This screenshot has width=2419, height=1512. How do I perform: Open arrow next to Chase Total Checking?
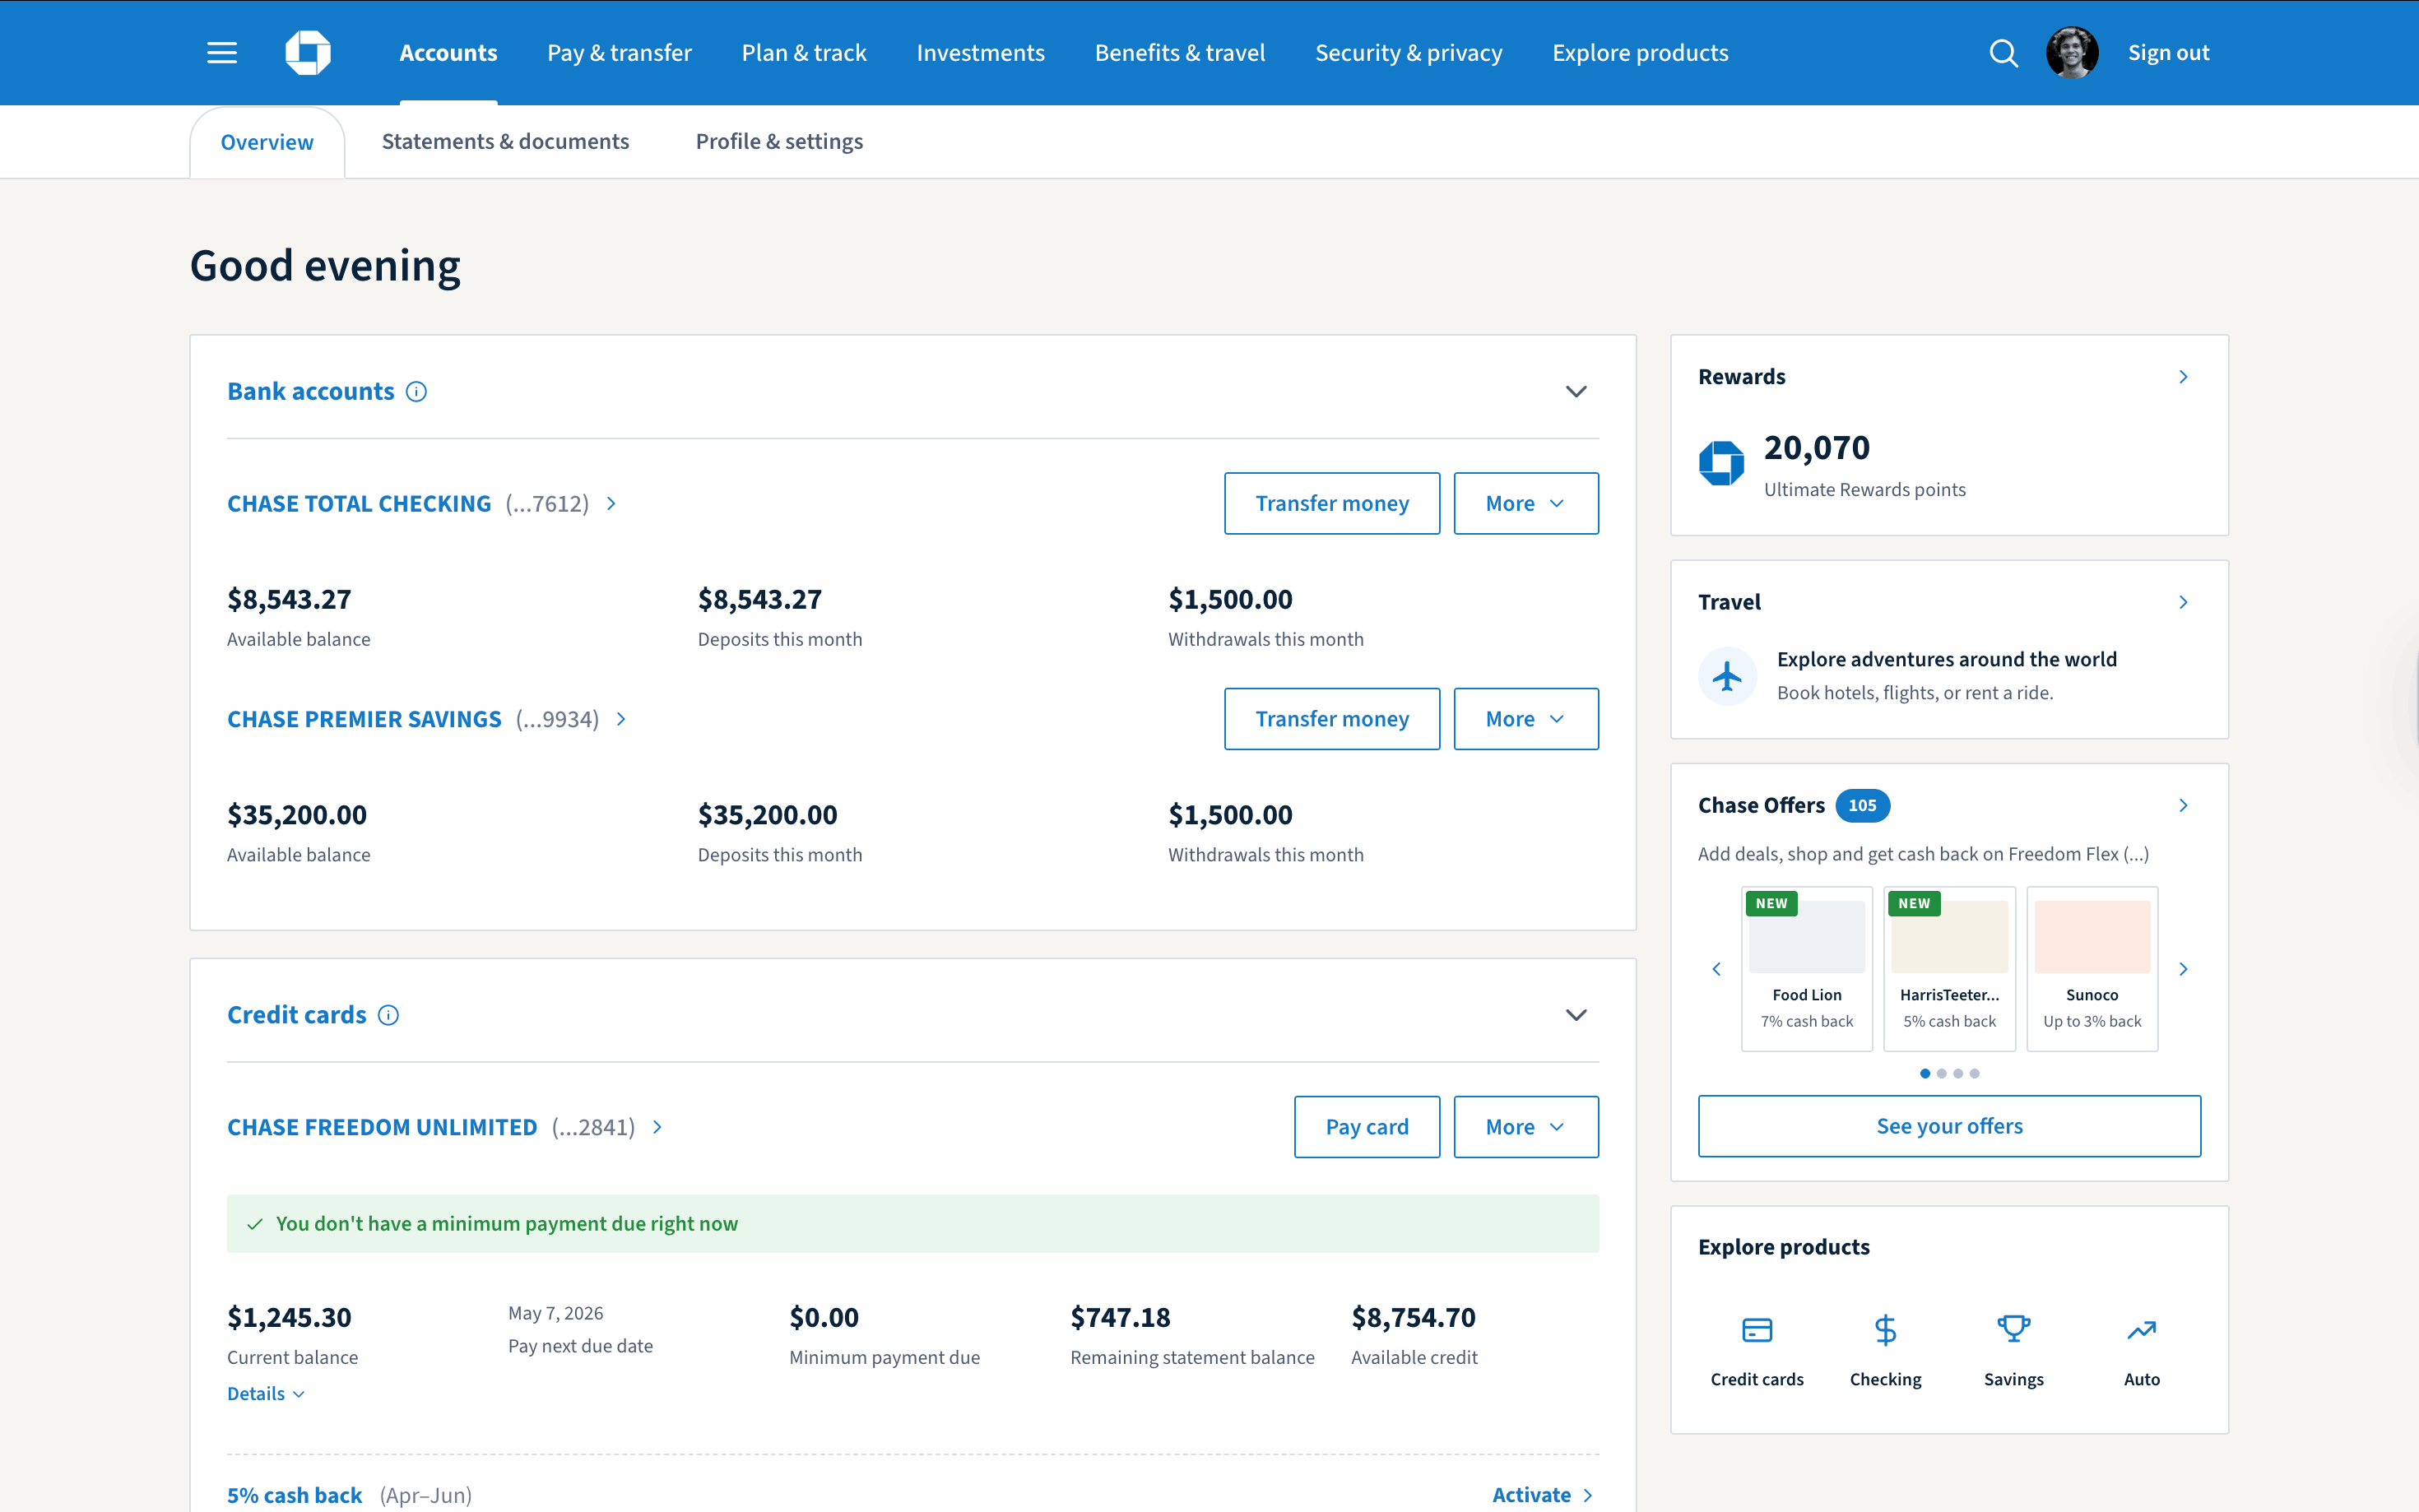click(611, 504)
